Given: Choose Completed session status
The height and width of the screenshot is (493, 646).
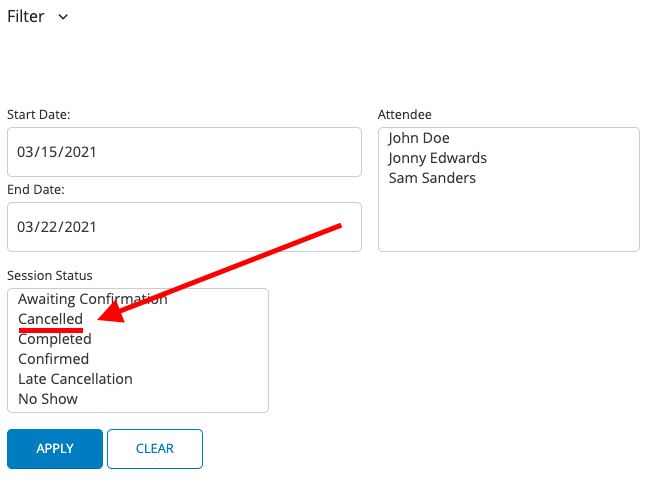Looking at the screenshot, I should pyautogui.click(x=55, y=339).
